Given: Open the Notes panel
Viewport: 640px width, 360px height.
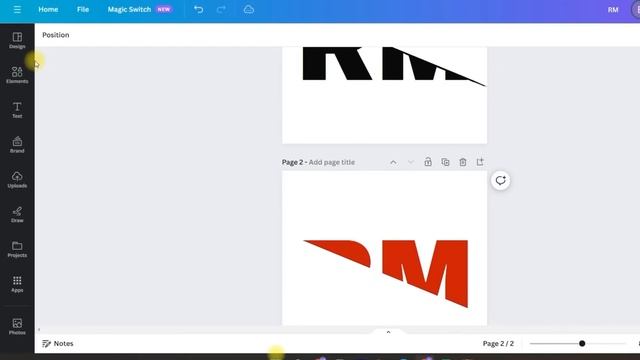Looking at the screenshot, I should point(58,344).
